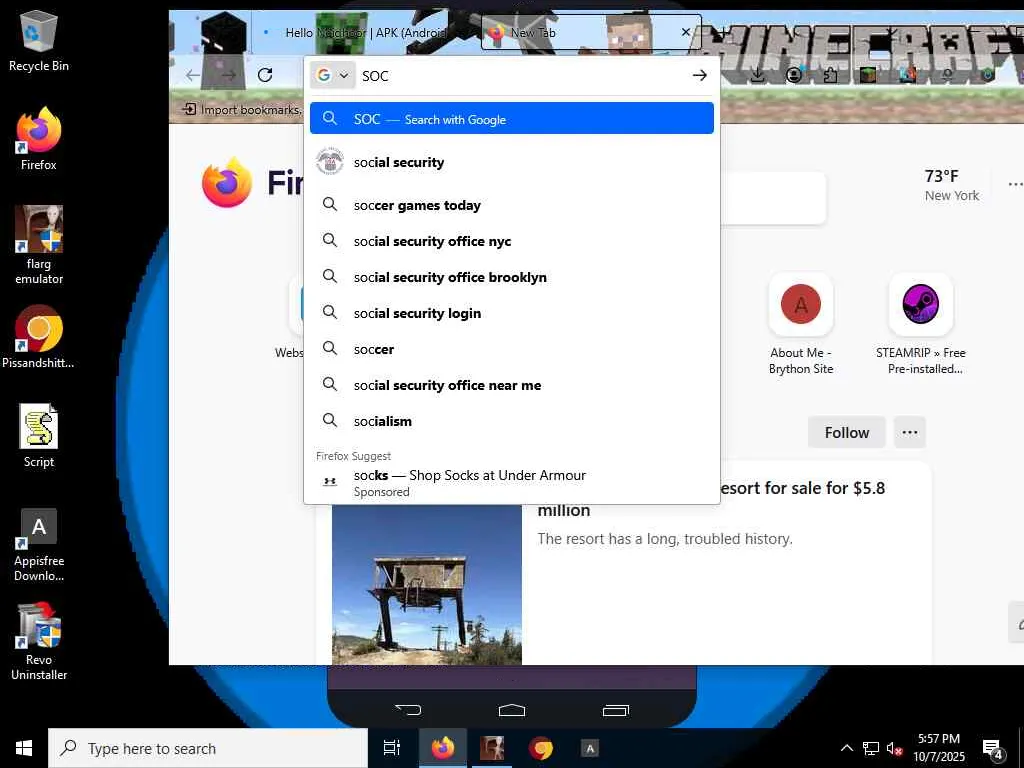1024x768 pixels.
Task: Click the Windows 'Type here to search' box
Action: click(x=208, y=748)
